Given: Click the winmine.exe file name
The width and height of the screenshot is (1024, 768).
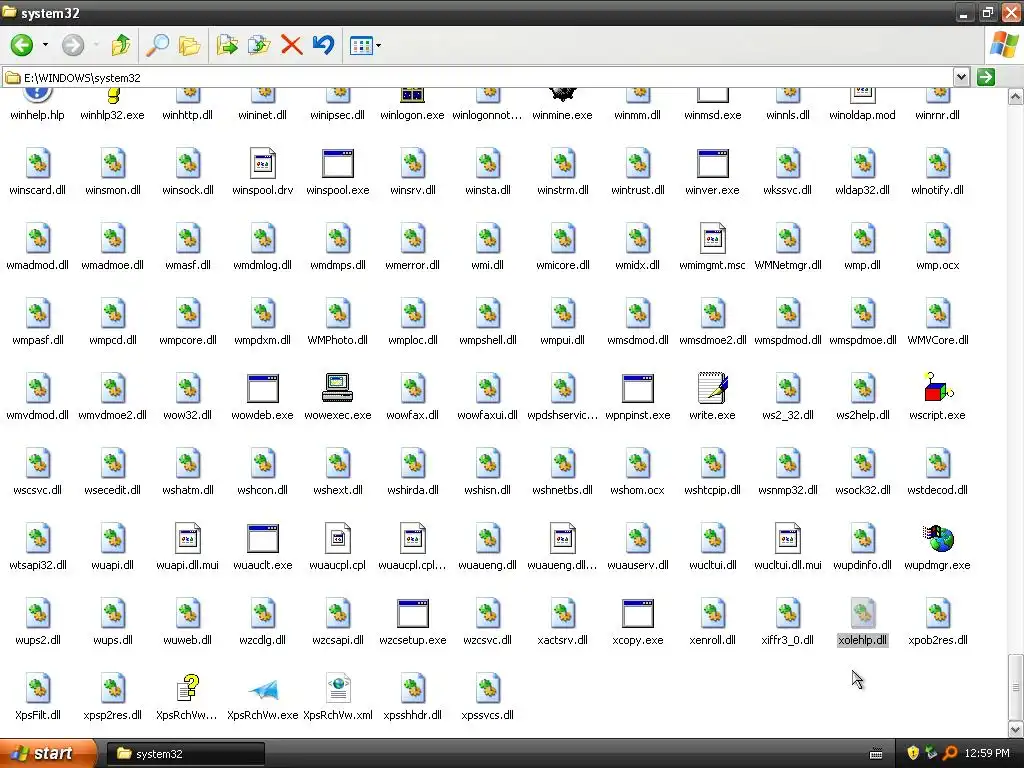Looking at the screenshot, I should pyautogui.click(x=562, y=115).
